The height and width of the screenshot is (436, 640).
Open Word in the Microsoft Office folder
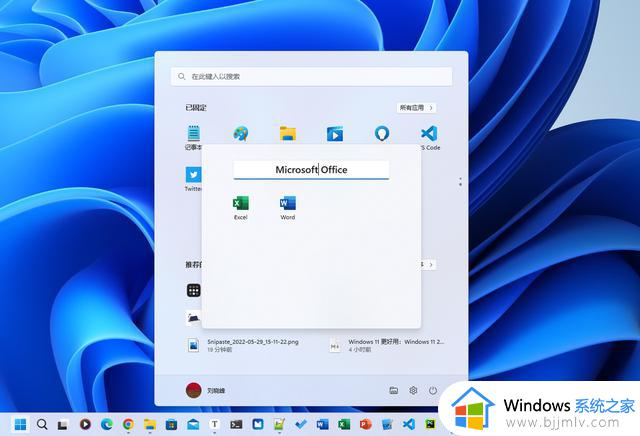tap(288, 207)
